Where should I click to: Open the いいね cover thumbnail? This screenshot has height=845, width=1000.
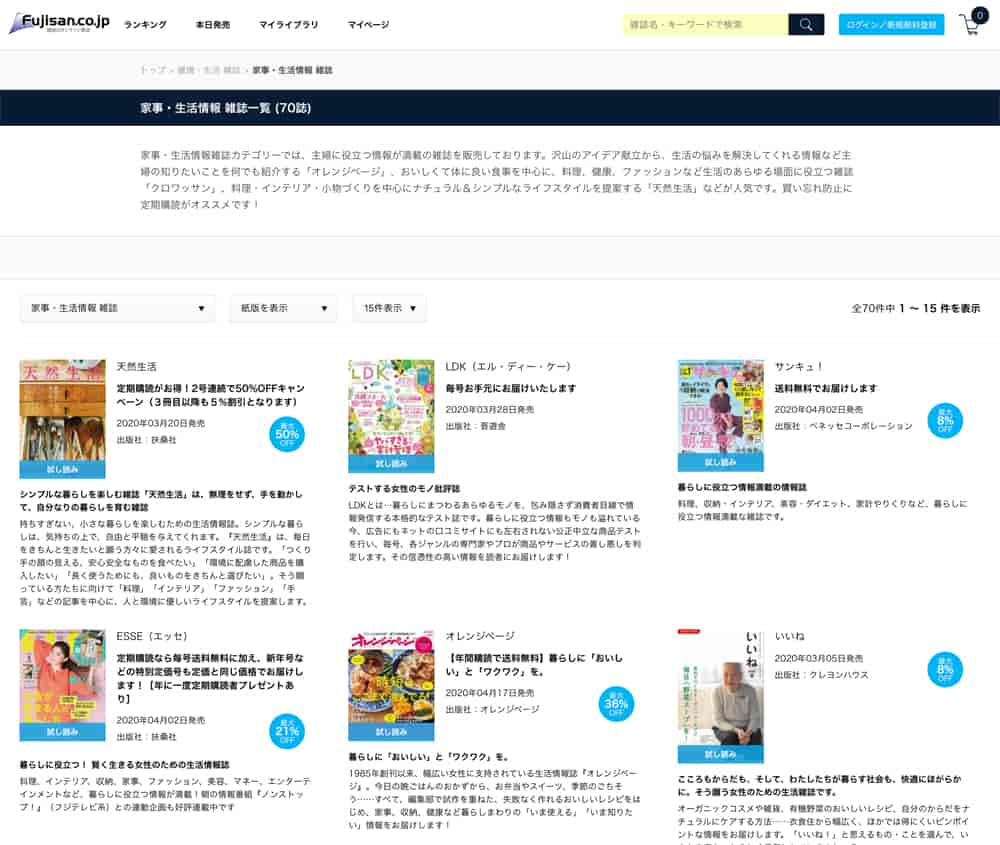tap(720, 687)
